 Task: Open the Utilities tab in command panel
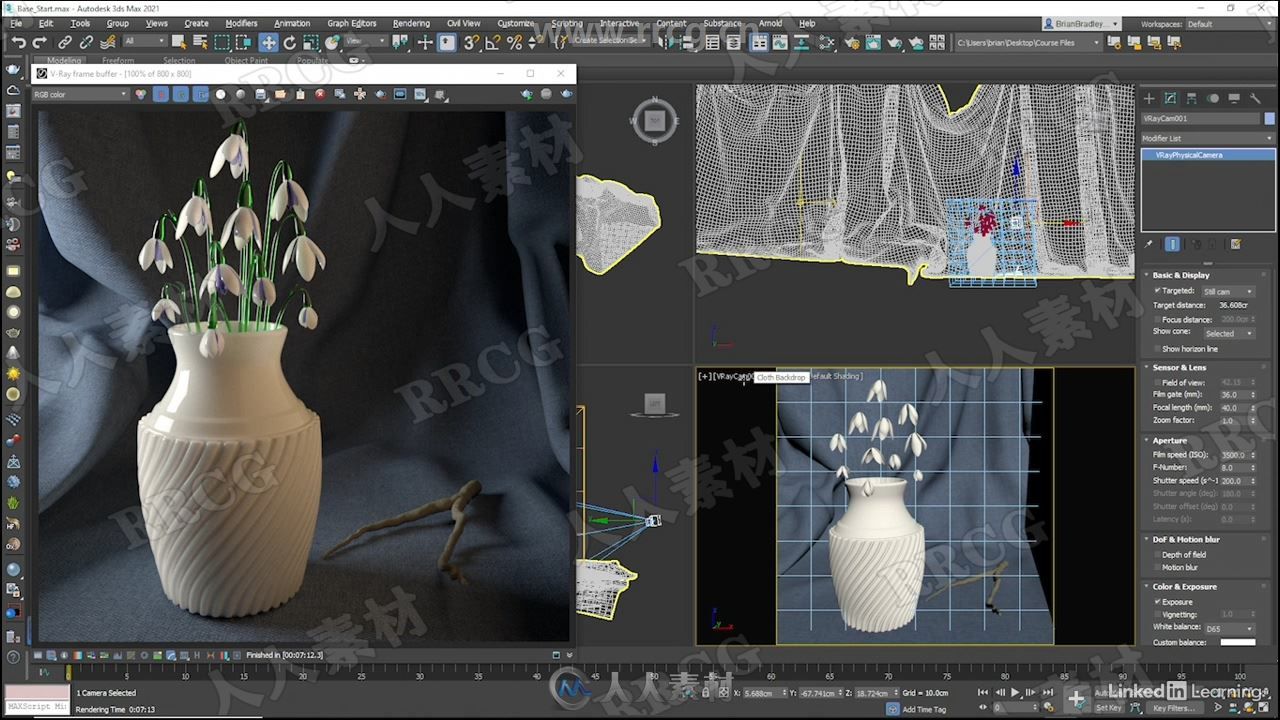coord(1256,98)
